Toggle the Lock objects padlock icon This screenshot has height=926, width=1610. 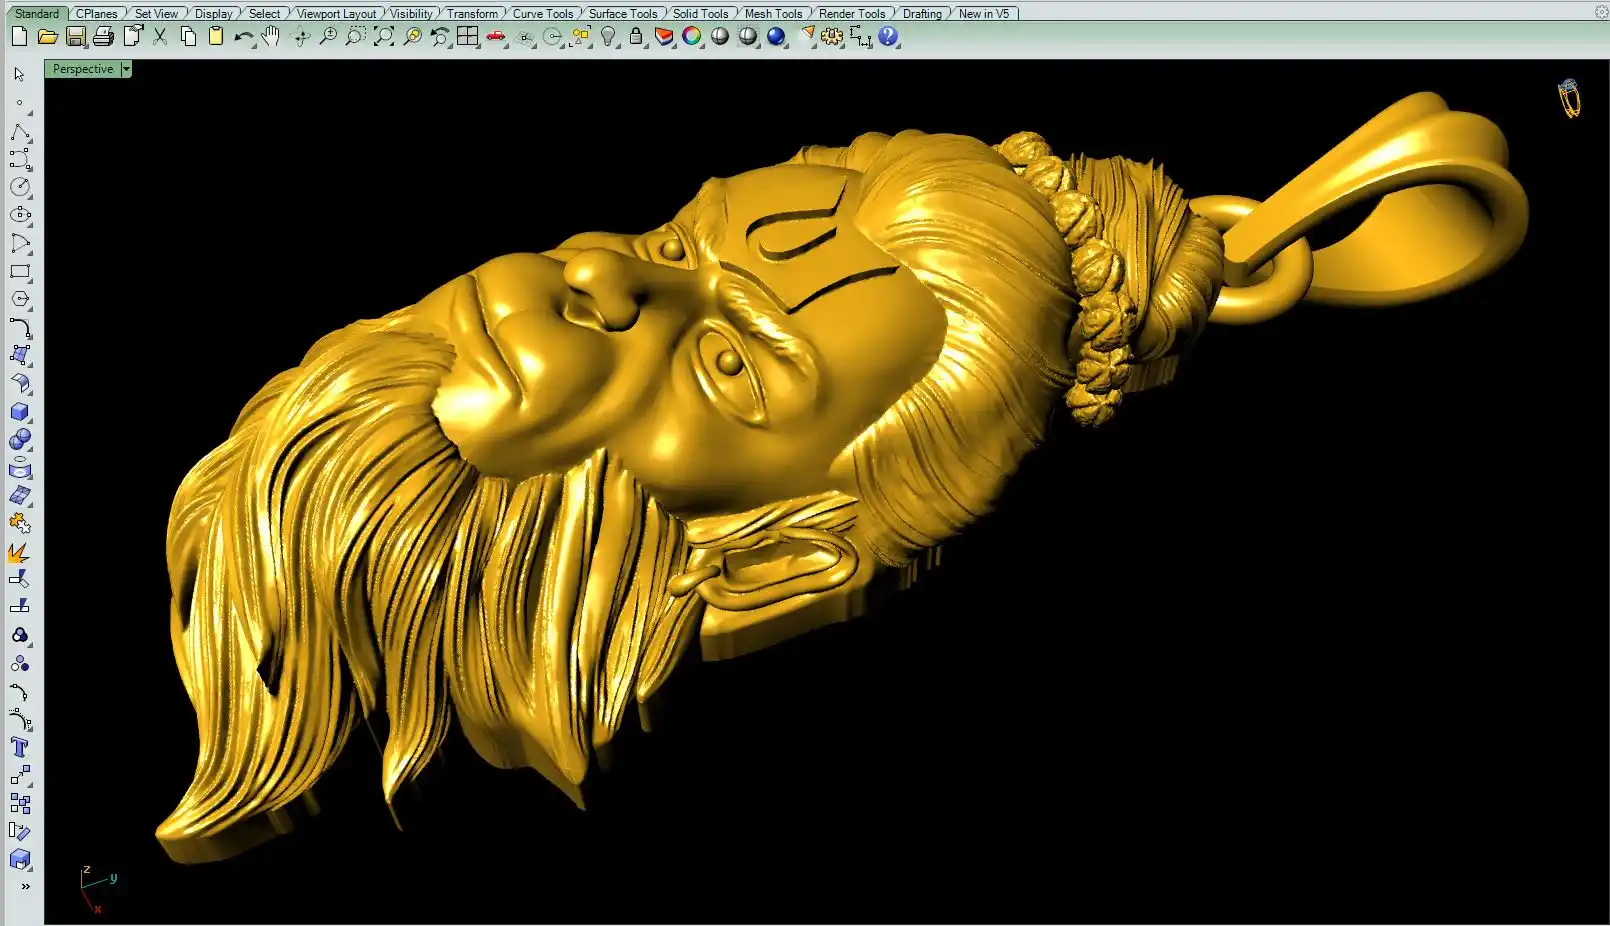(636, 37)
